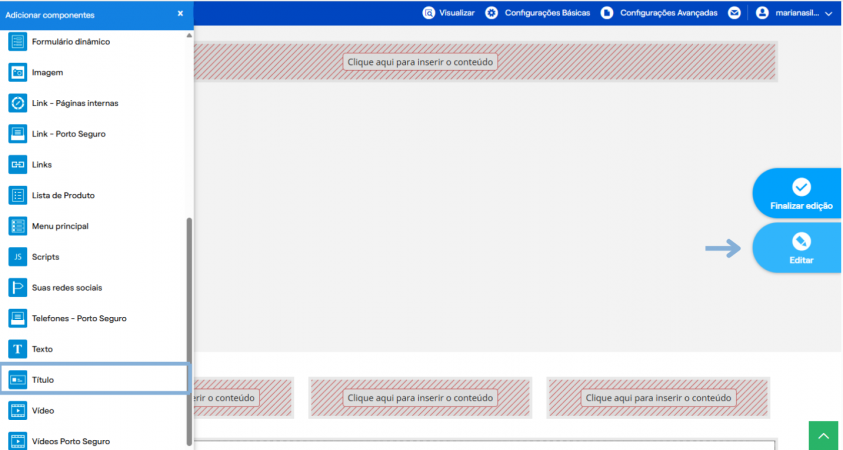Click the Finalizar edição button
The width and height of the screenshot is (843, 450).
coord(797,193)
